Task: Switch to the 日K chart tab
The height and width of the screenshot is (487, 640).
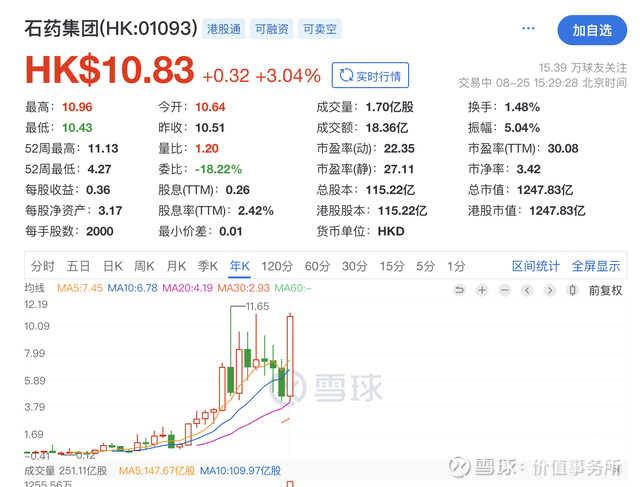Action: coord(113,266)
